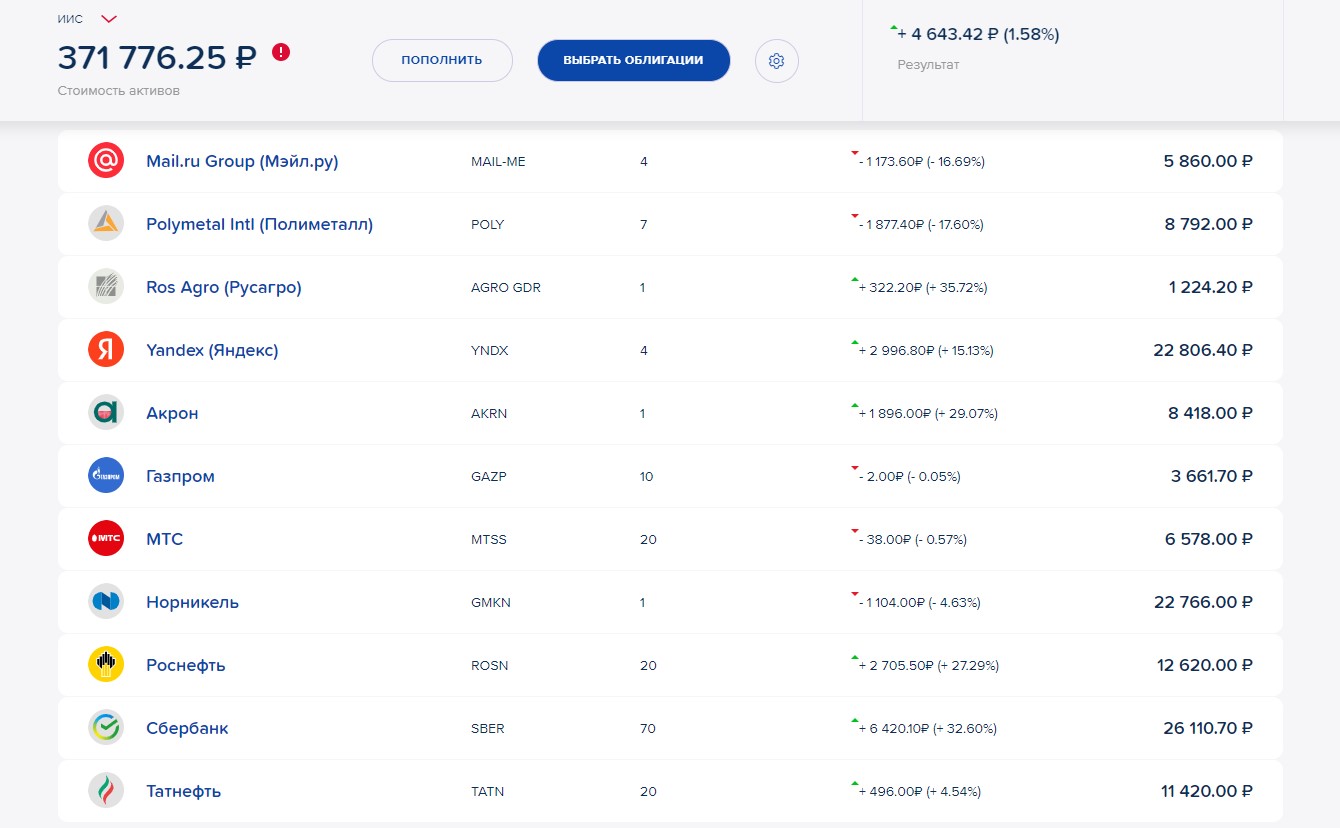Viewport: 1340px width, 828px height.
Task: Click the result + 4 643.42 ₽ (1.58%)
Action: pyautogui.click(x=978, y=34)
